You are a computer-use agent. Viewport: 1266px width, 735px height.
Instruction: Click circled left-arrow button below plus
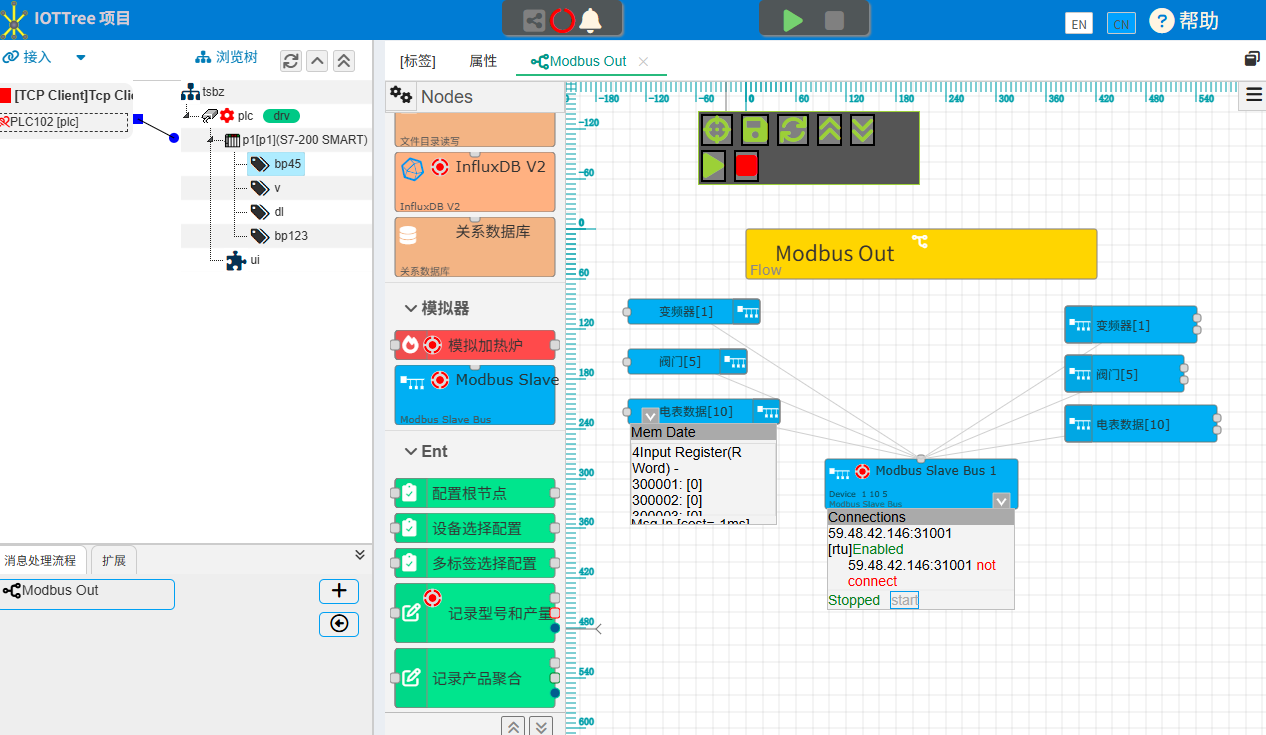tap(339, 624)
